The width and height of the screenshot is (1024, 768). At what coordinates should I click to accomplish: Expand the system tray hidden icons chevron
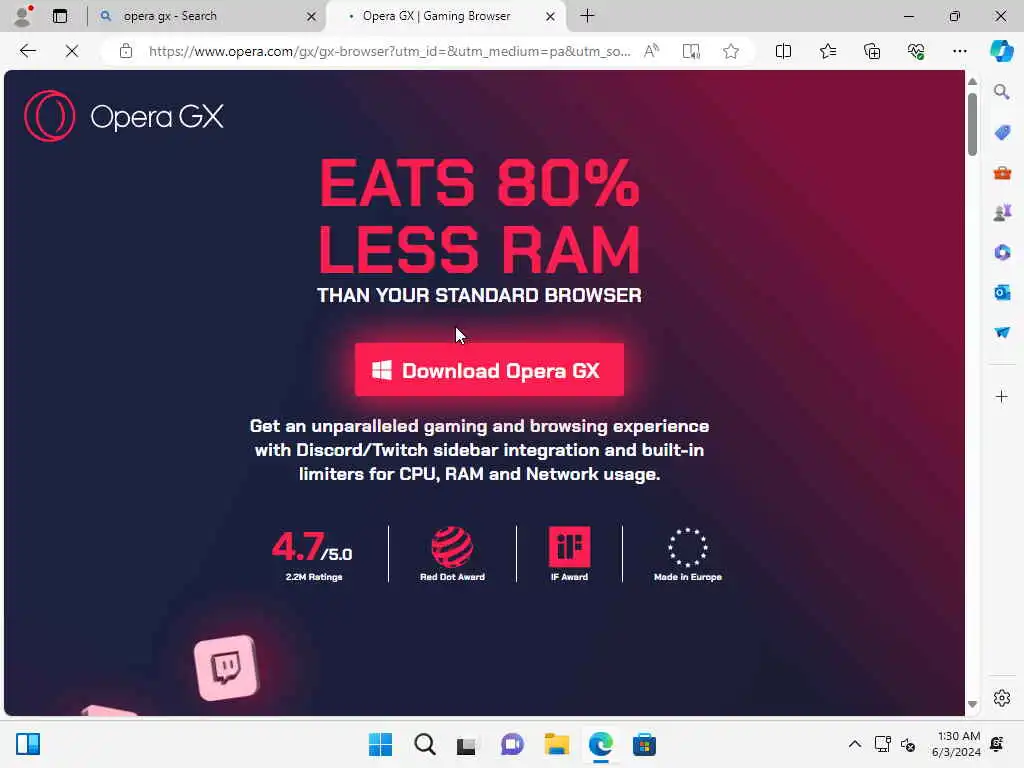pyautogui.click(x=854, y=744)
